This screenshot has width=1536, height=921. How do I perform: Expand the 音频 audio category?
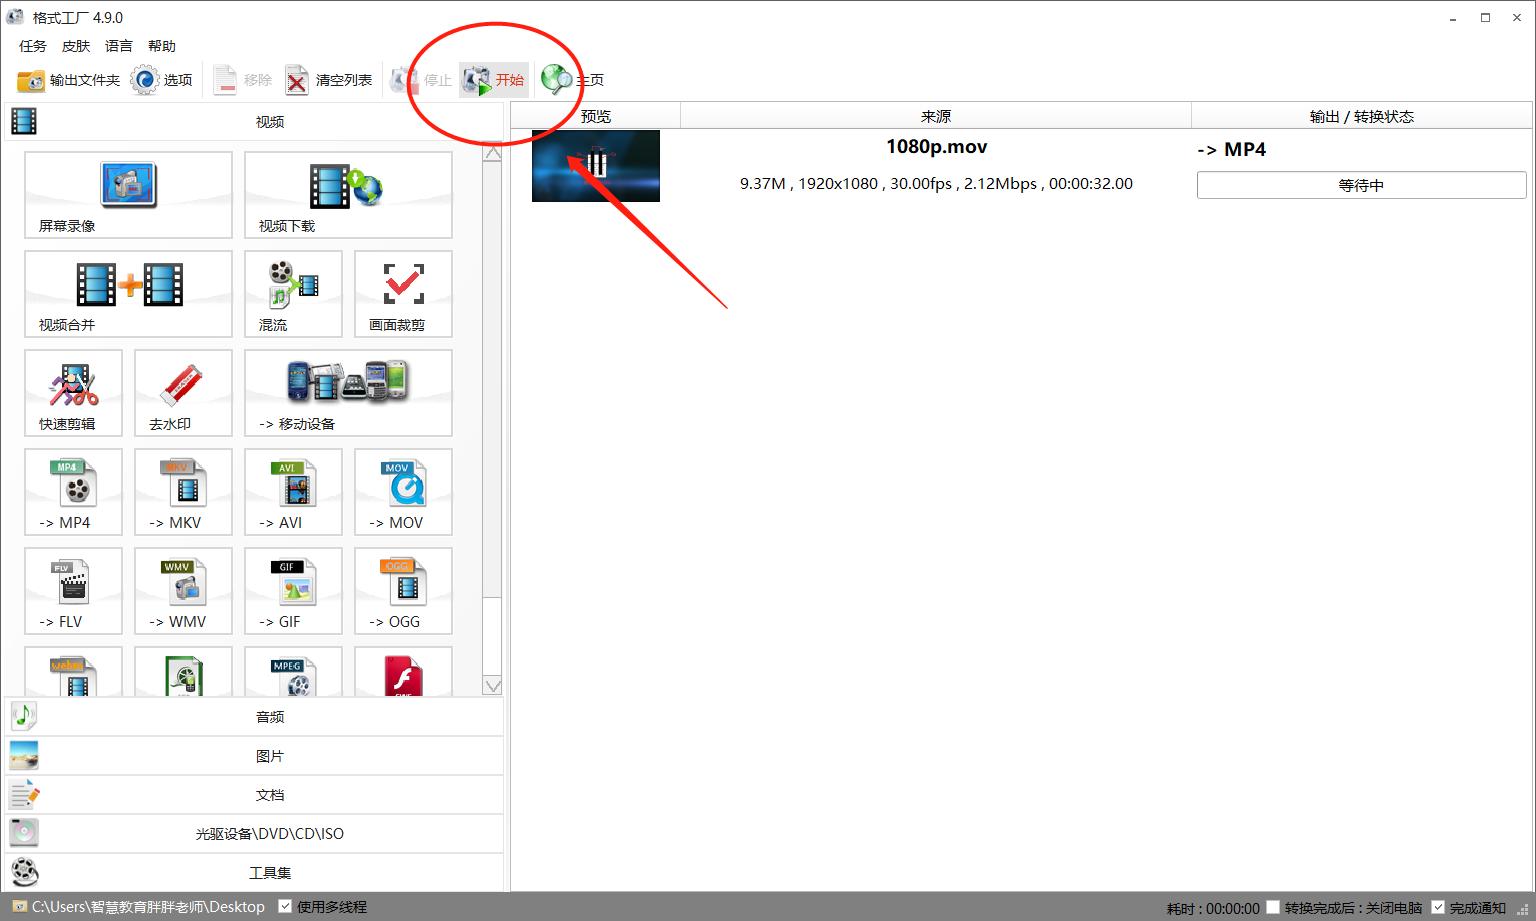254,716
